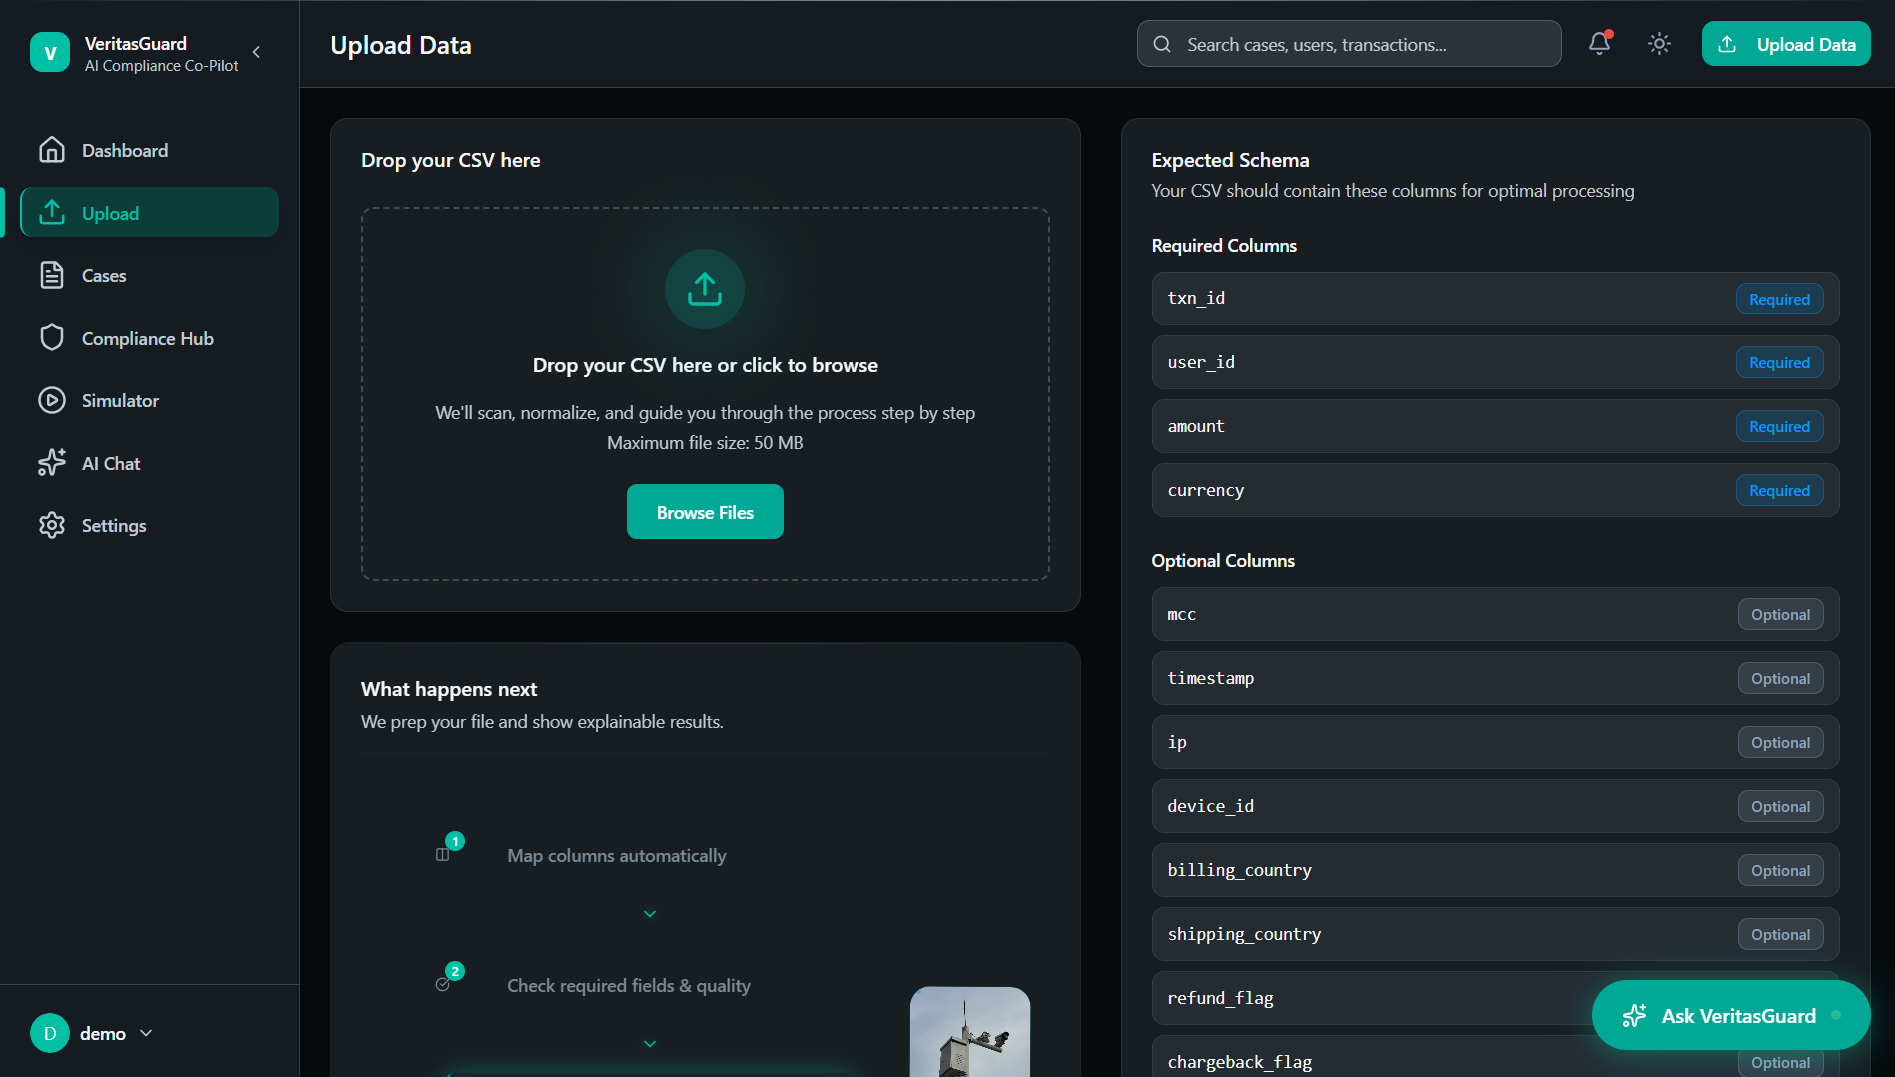Click the Expected Schema heading
This screenshot has height=1077, width=1895.
point(1230,160)
